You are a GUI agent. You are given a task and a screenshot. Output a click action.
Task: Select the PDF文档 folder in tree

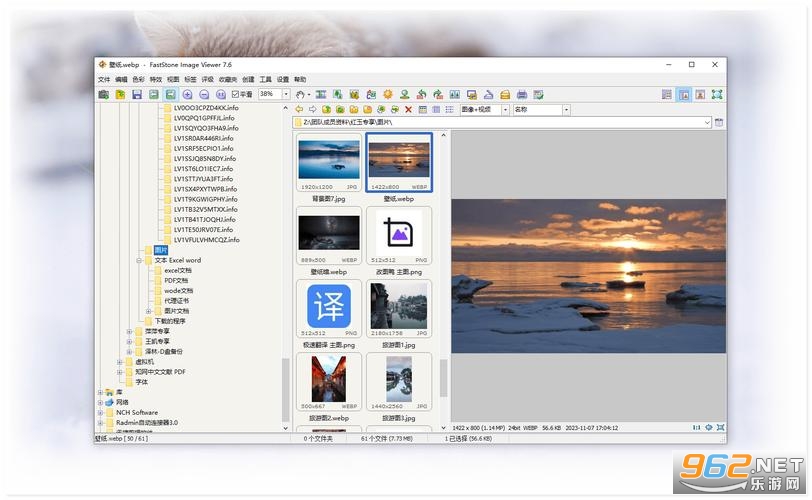(x=177, y=281)
